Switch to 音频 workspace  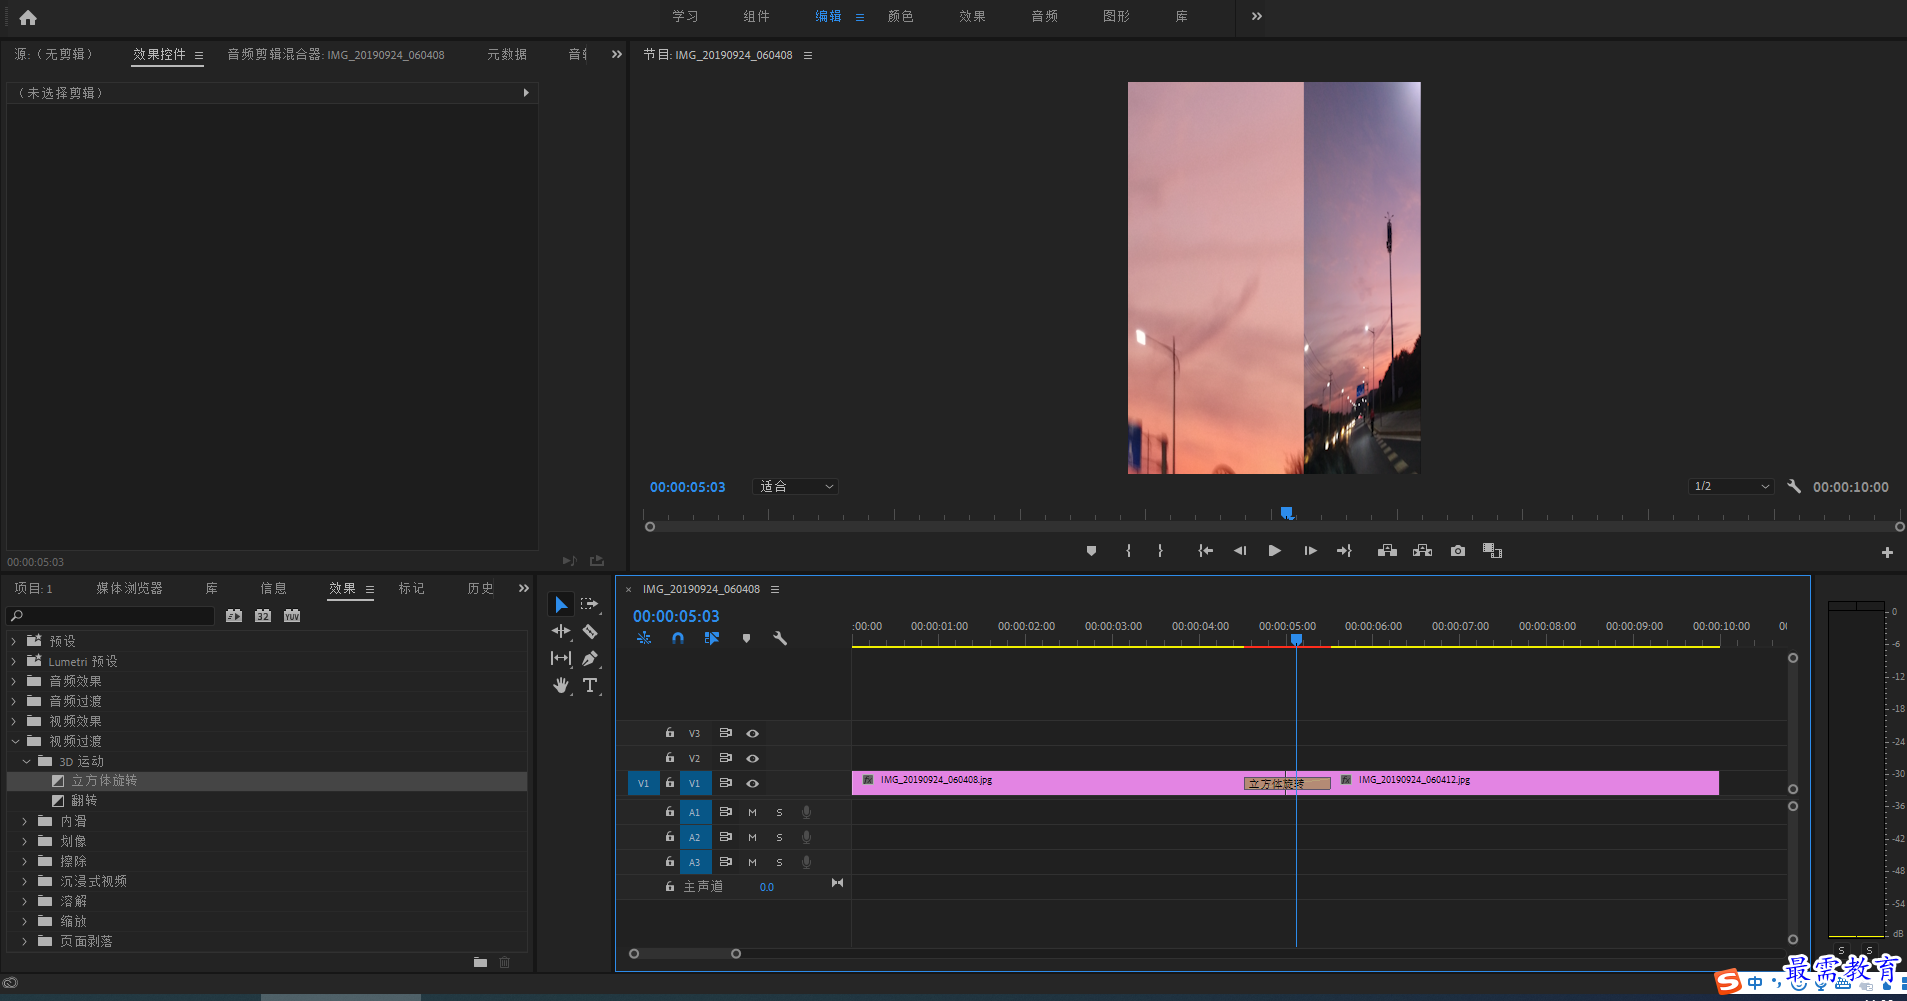pyautogui.click(x=1044, y=16)
